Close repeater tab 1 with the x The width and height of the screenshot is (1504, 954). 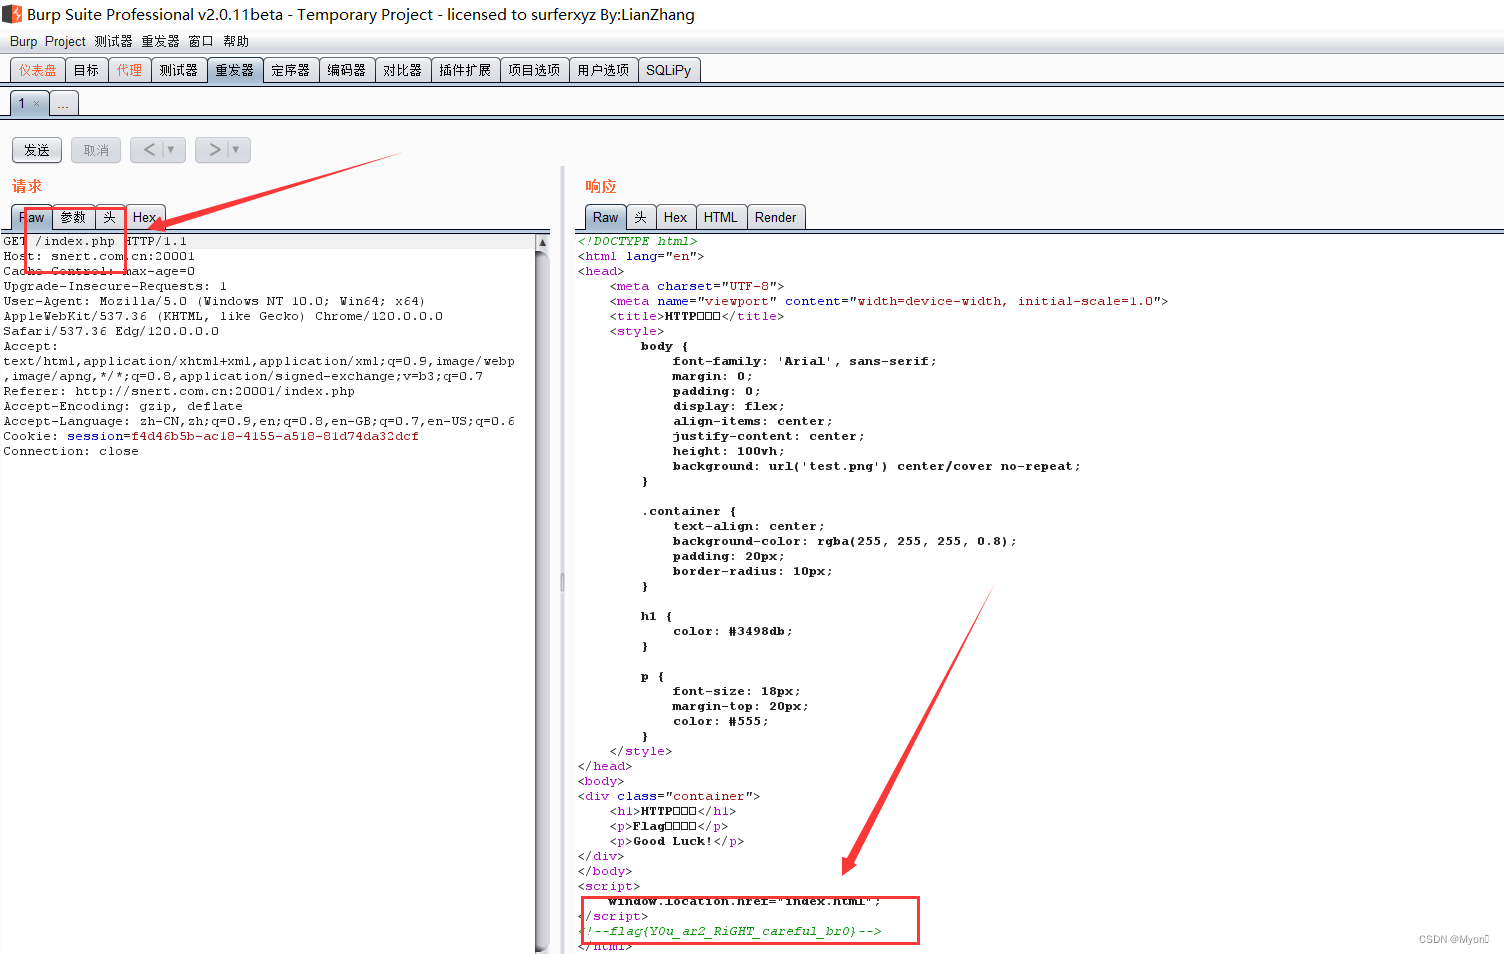click(x=37, y=103)
